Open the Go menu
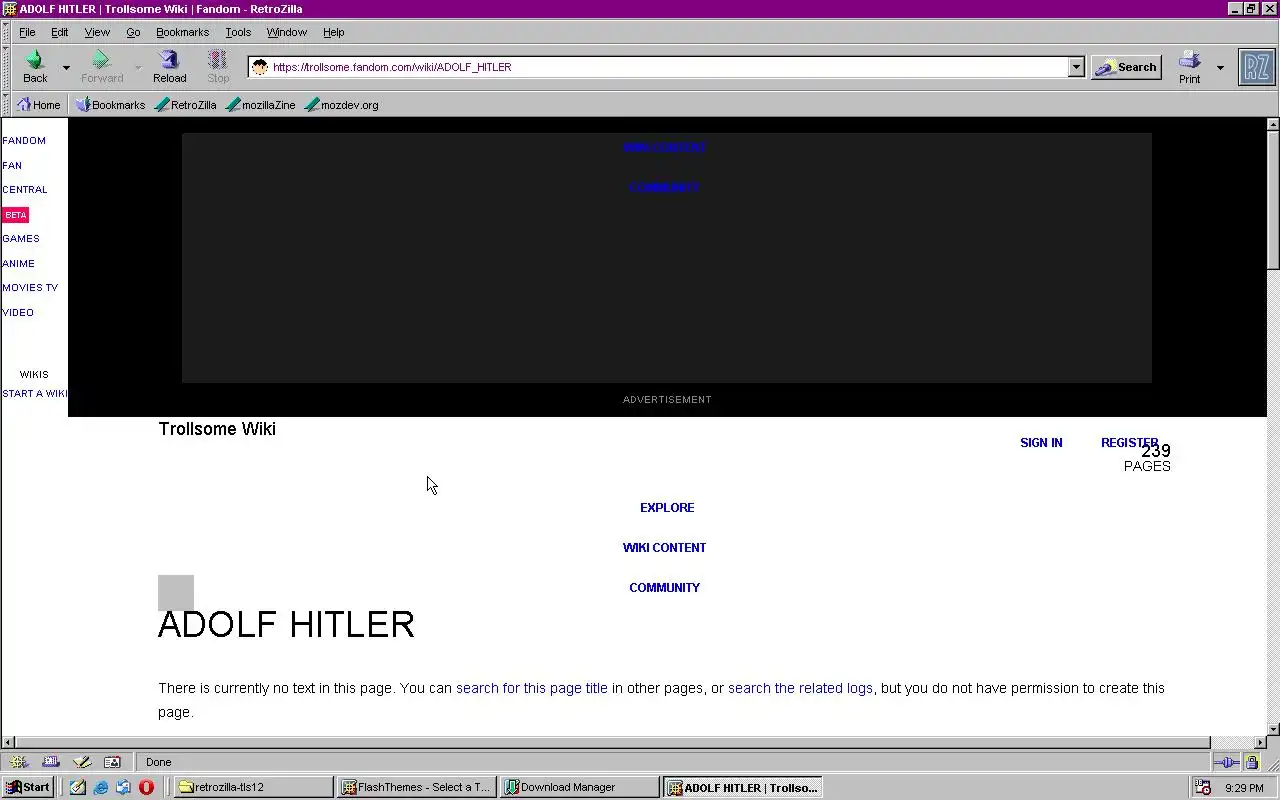Image resolution: width=1280 pixels, height=800 pixels. 133,32
